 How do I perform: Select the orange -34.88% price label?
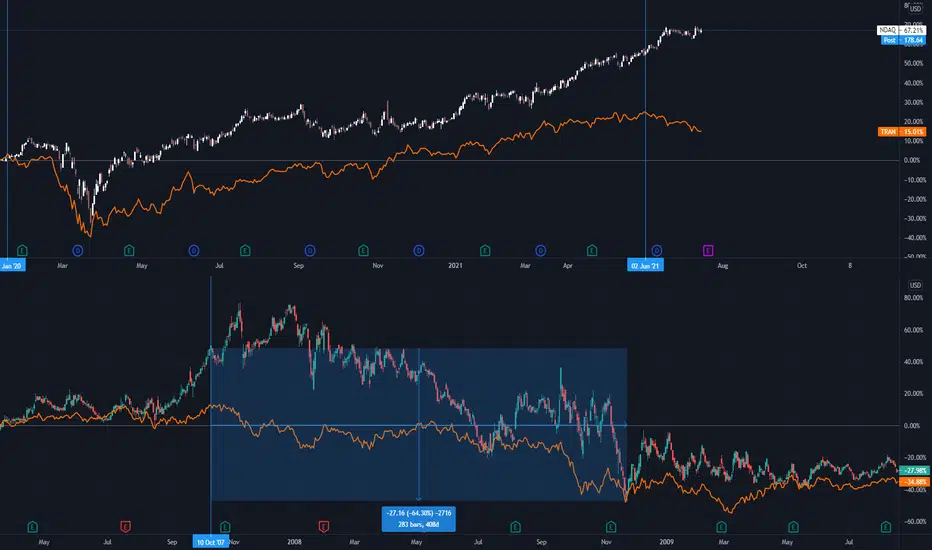click(x=915, y=482)
